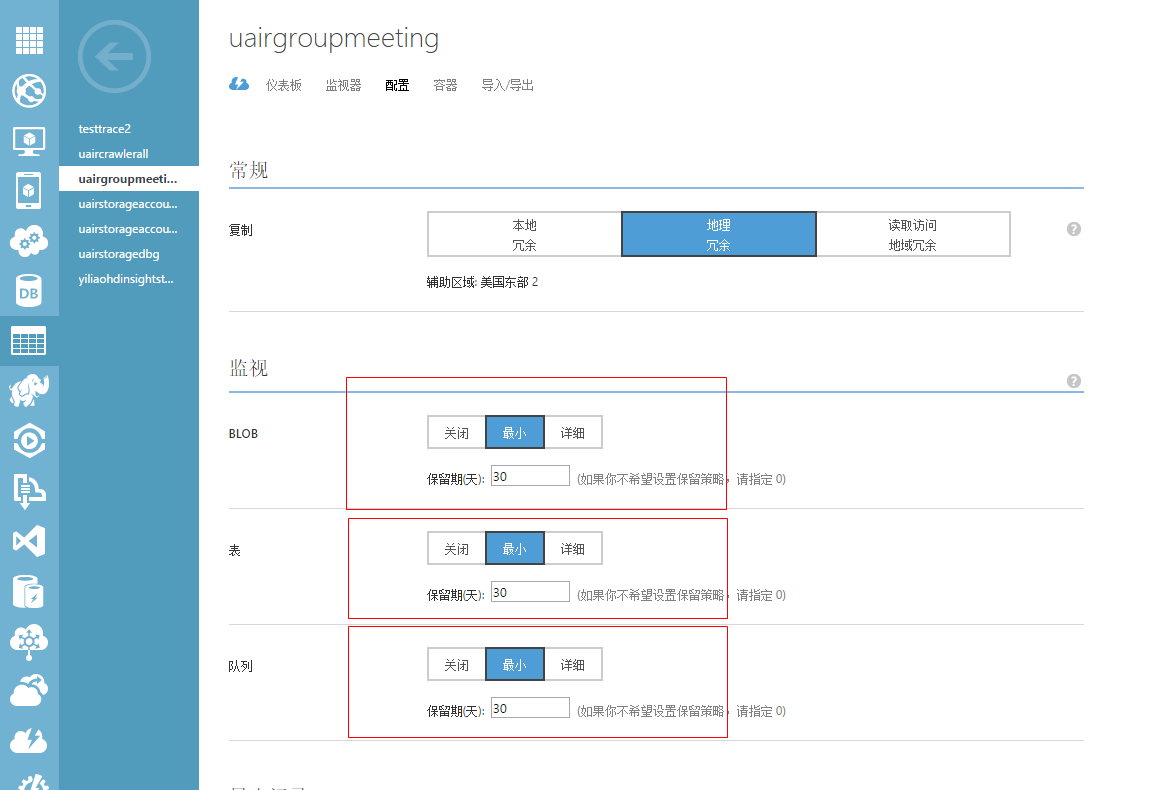
Task: Open the Web Sites globe icon in sidebar
Action: (x=29, y=91)
